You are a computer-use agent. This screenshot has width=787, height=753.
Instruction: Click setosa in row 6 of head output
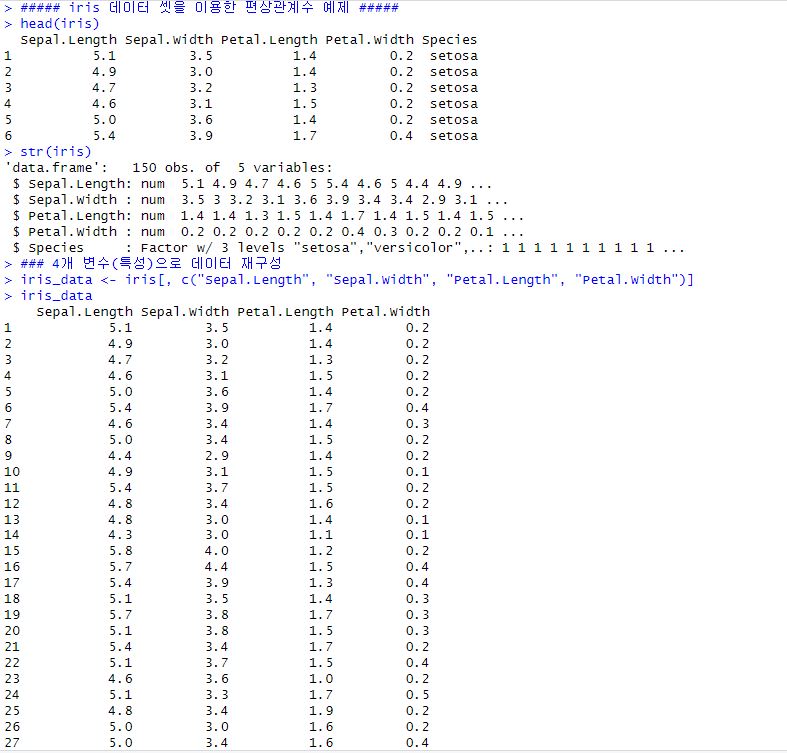tap(454, 136)
